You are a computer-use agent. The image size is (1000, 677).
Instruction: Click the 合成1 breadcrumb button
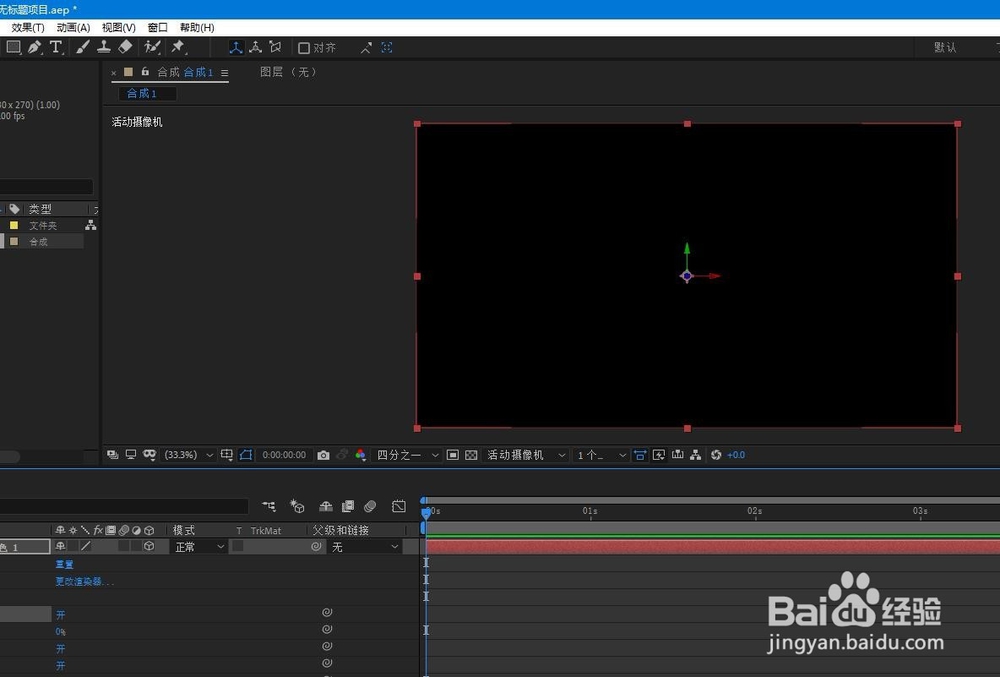tap(147, 94)
